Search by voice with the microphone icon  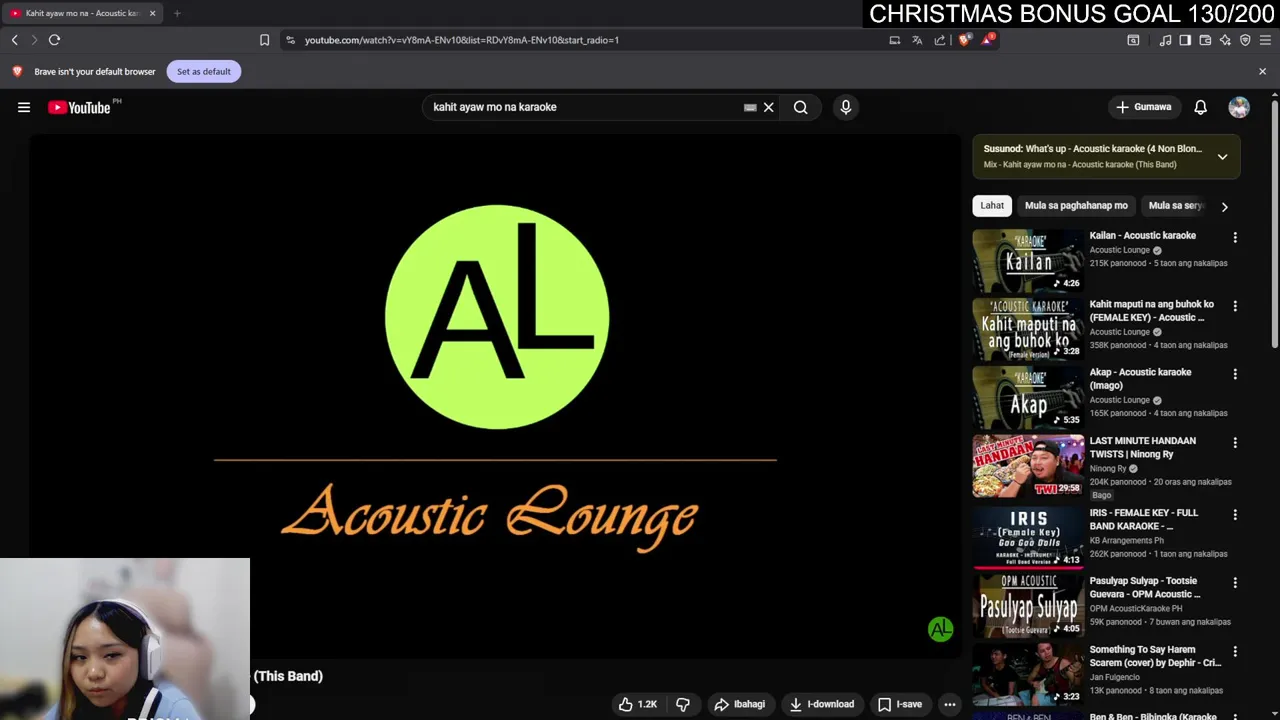click(x=846, y=107)
